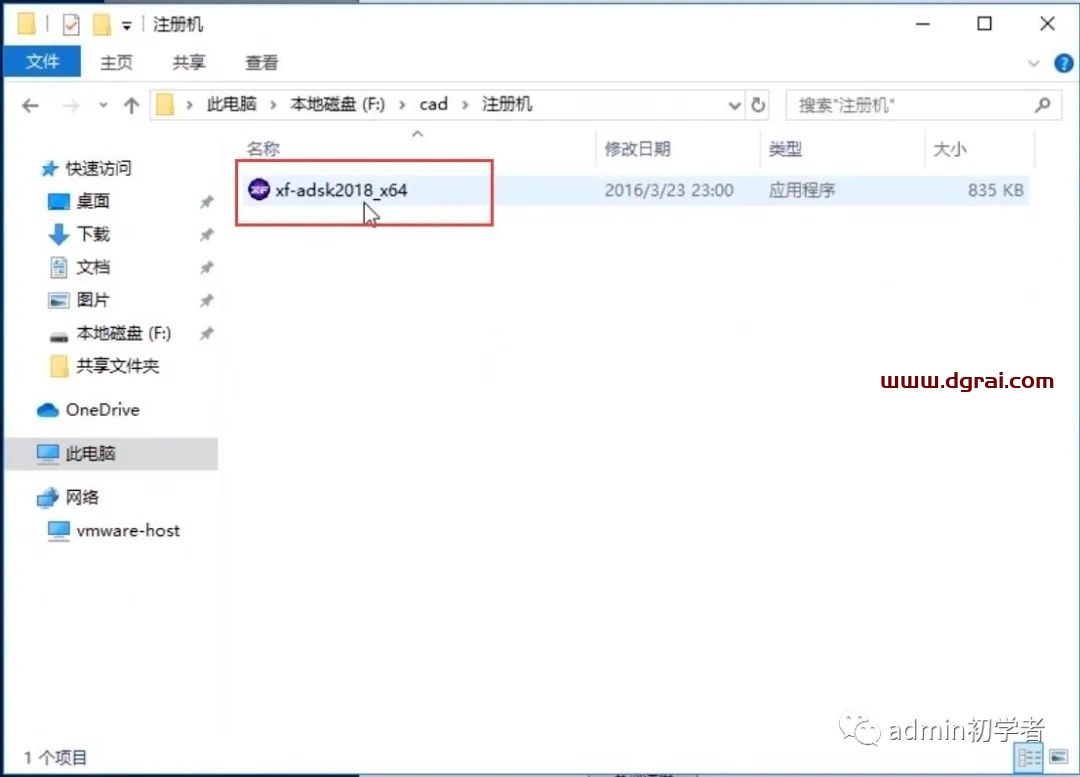Open 共享文件夹 in the navigation pane
The height and width of the screenshot is (777, 1080).
[x=117, y=366]
